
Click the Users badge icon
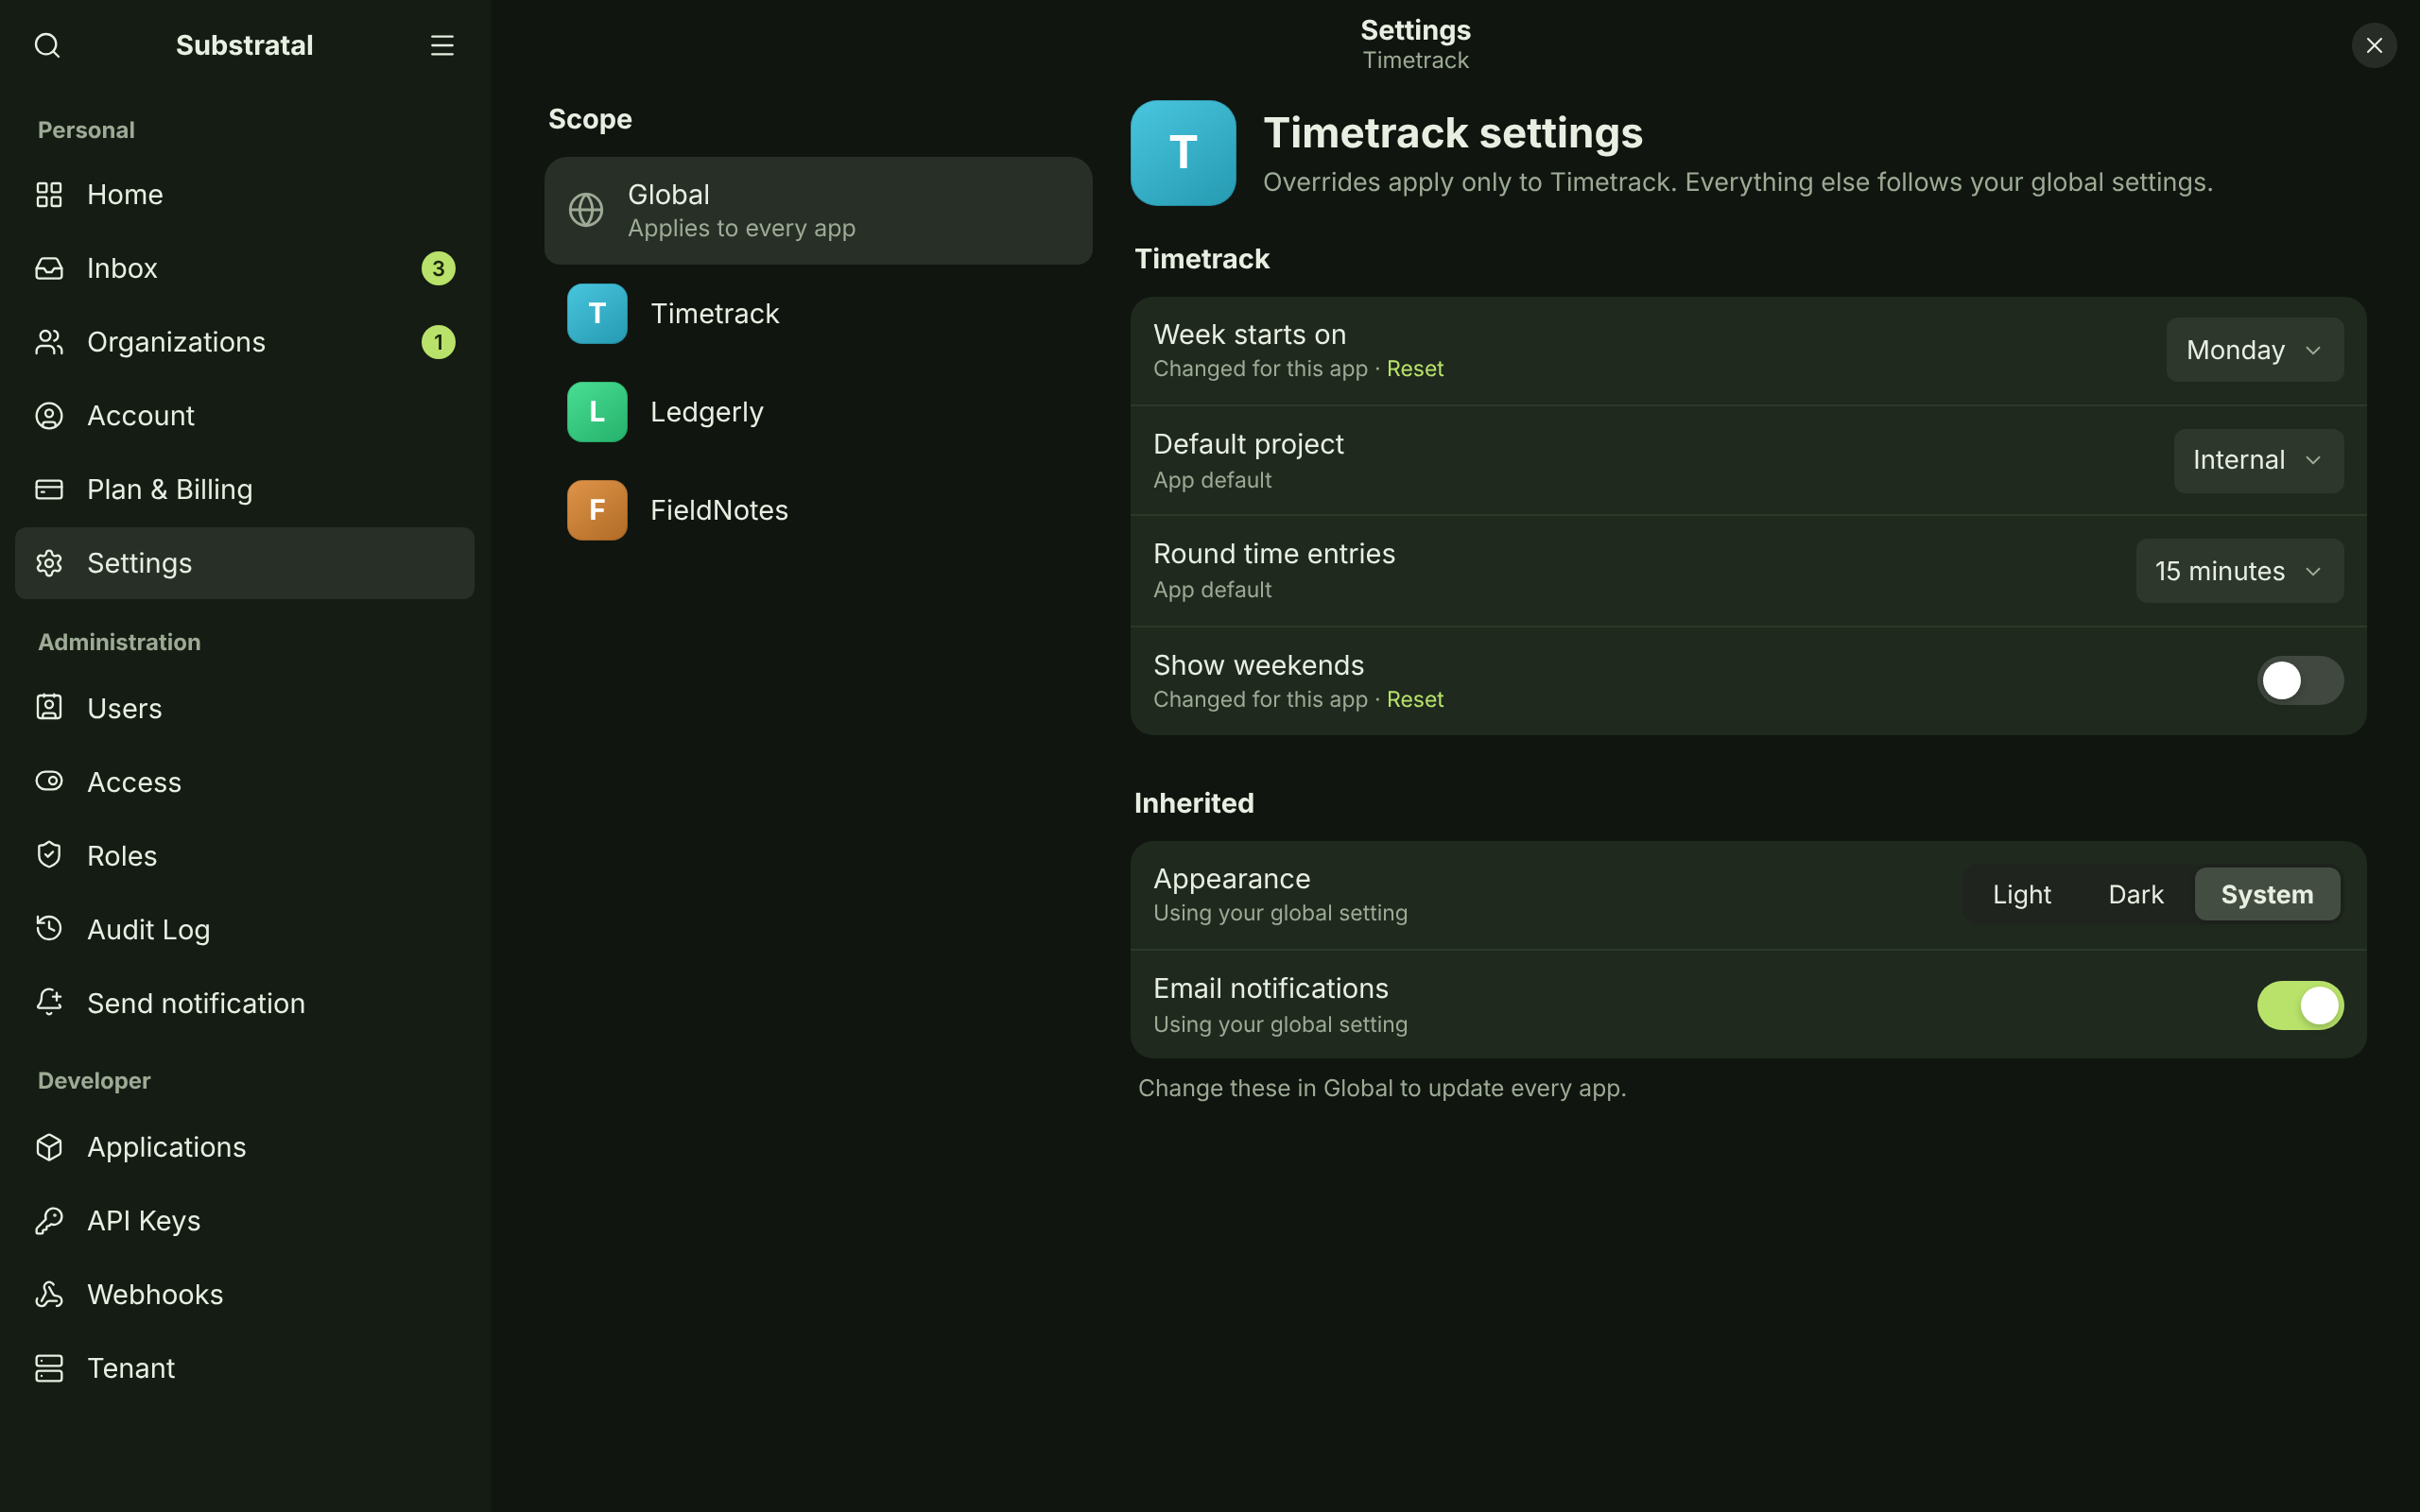coord(49,708)
